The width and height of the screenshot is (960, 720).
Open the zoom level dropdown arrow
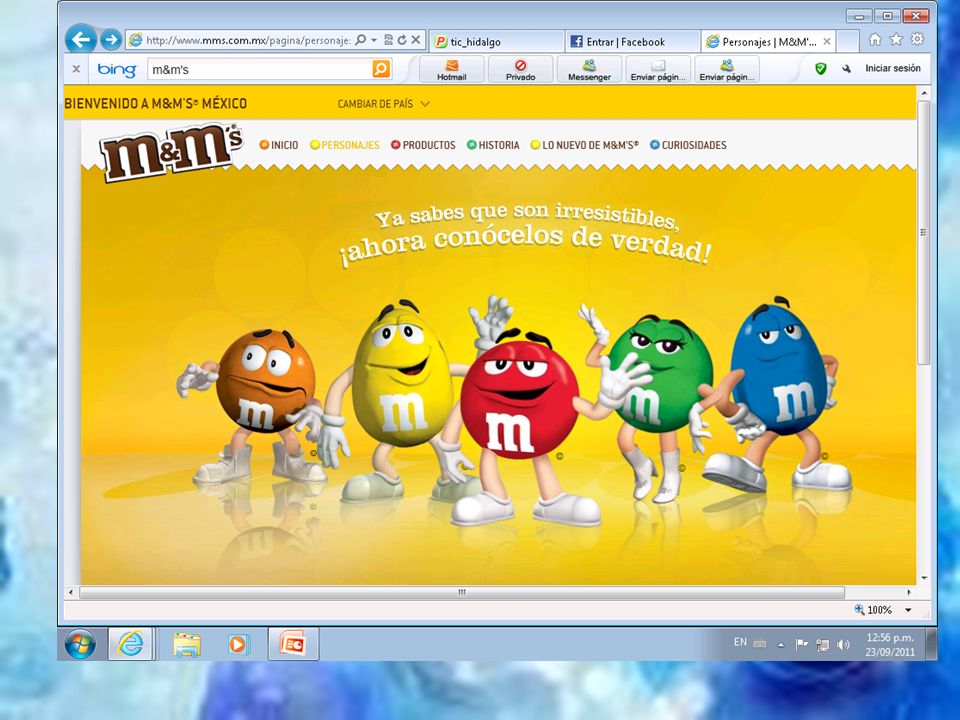tap(908, 610)
